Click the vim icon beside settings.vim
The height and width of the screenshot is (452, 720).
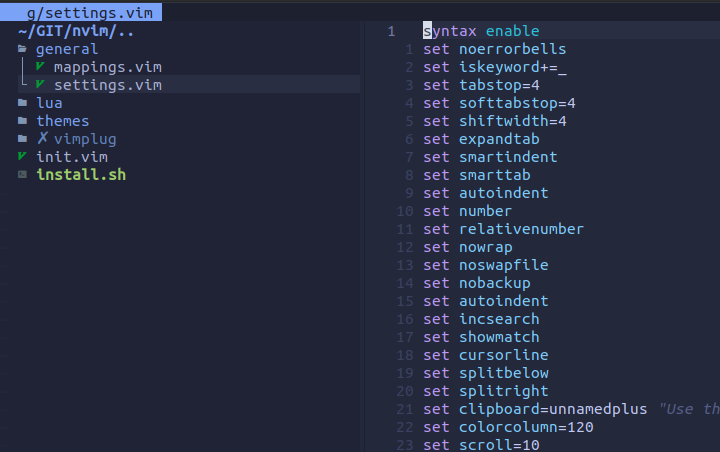40,85
